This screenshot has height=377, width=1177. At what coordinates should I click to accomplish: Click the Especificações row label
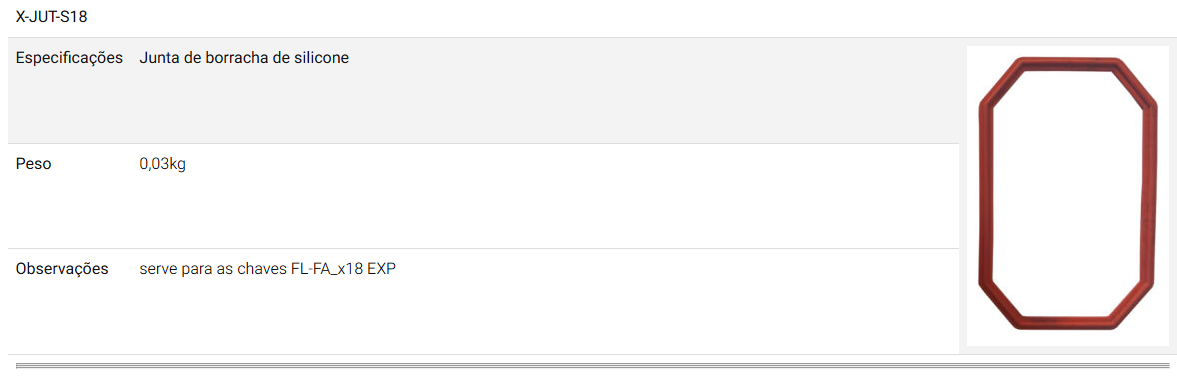69,58
